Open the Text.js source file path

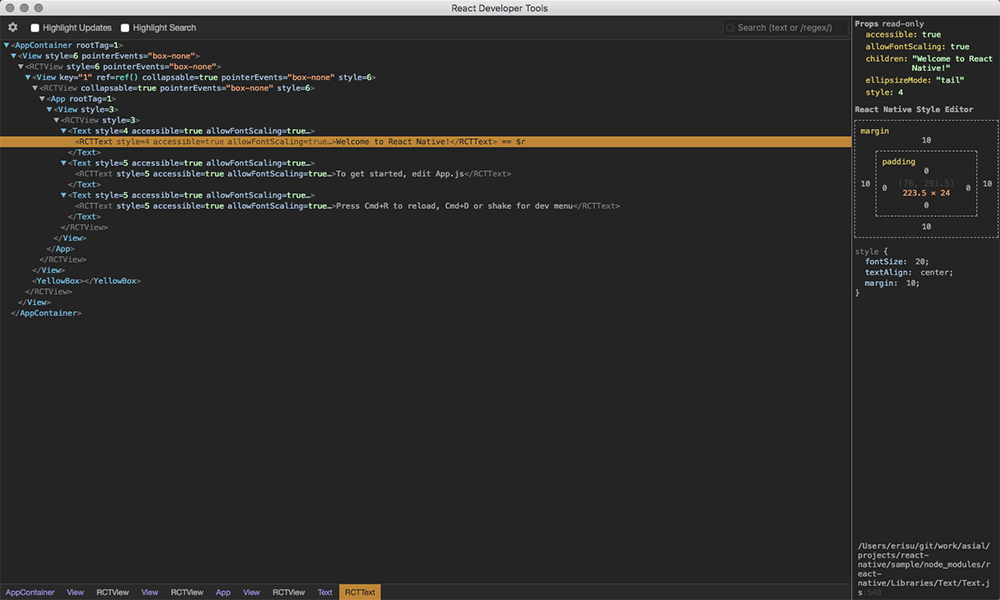coord(923,569)
